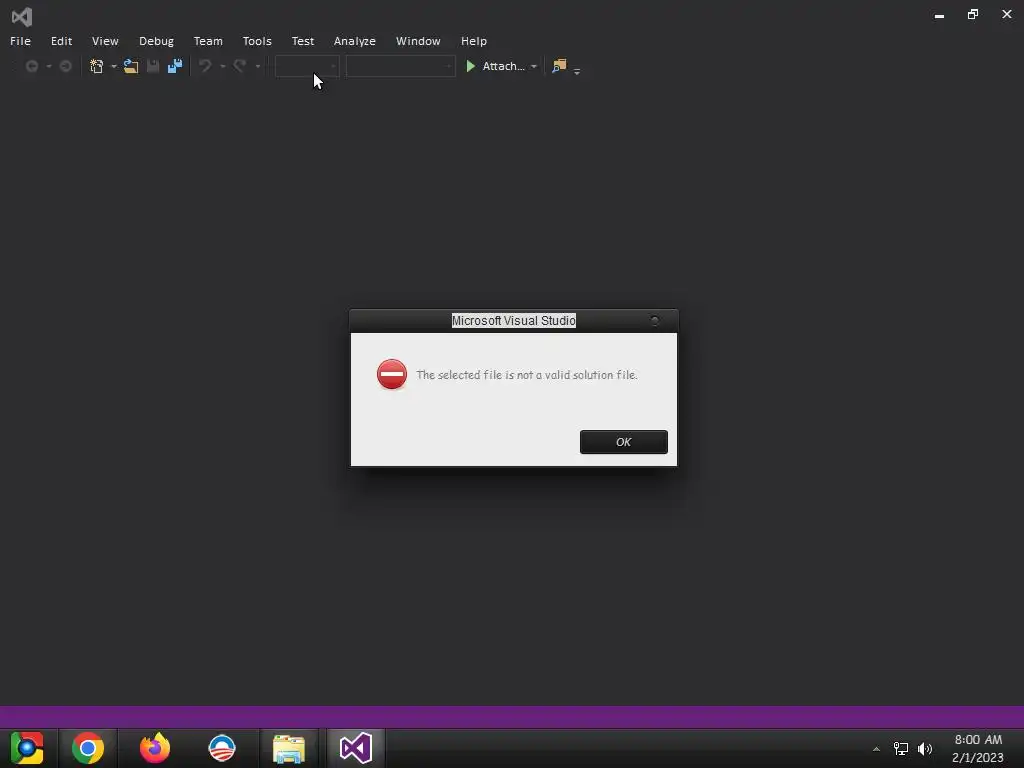The height and width of the screenshot is (768, 1024).
Task: Click the network tray icon
Action: click(x=901, y=748)
